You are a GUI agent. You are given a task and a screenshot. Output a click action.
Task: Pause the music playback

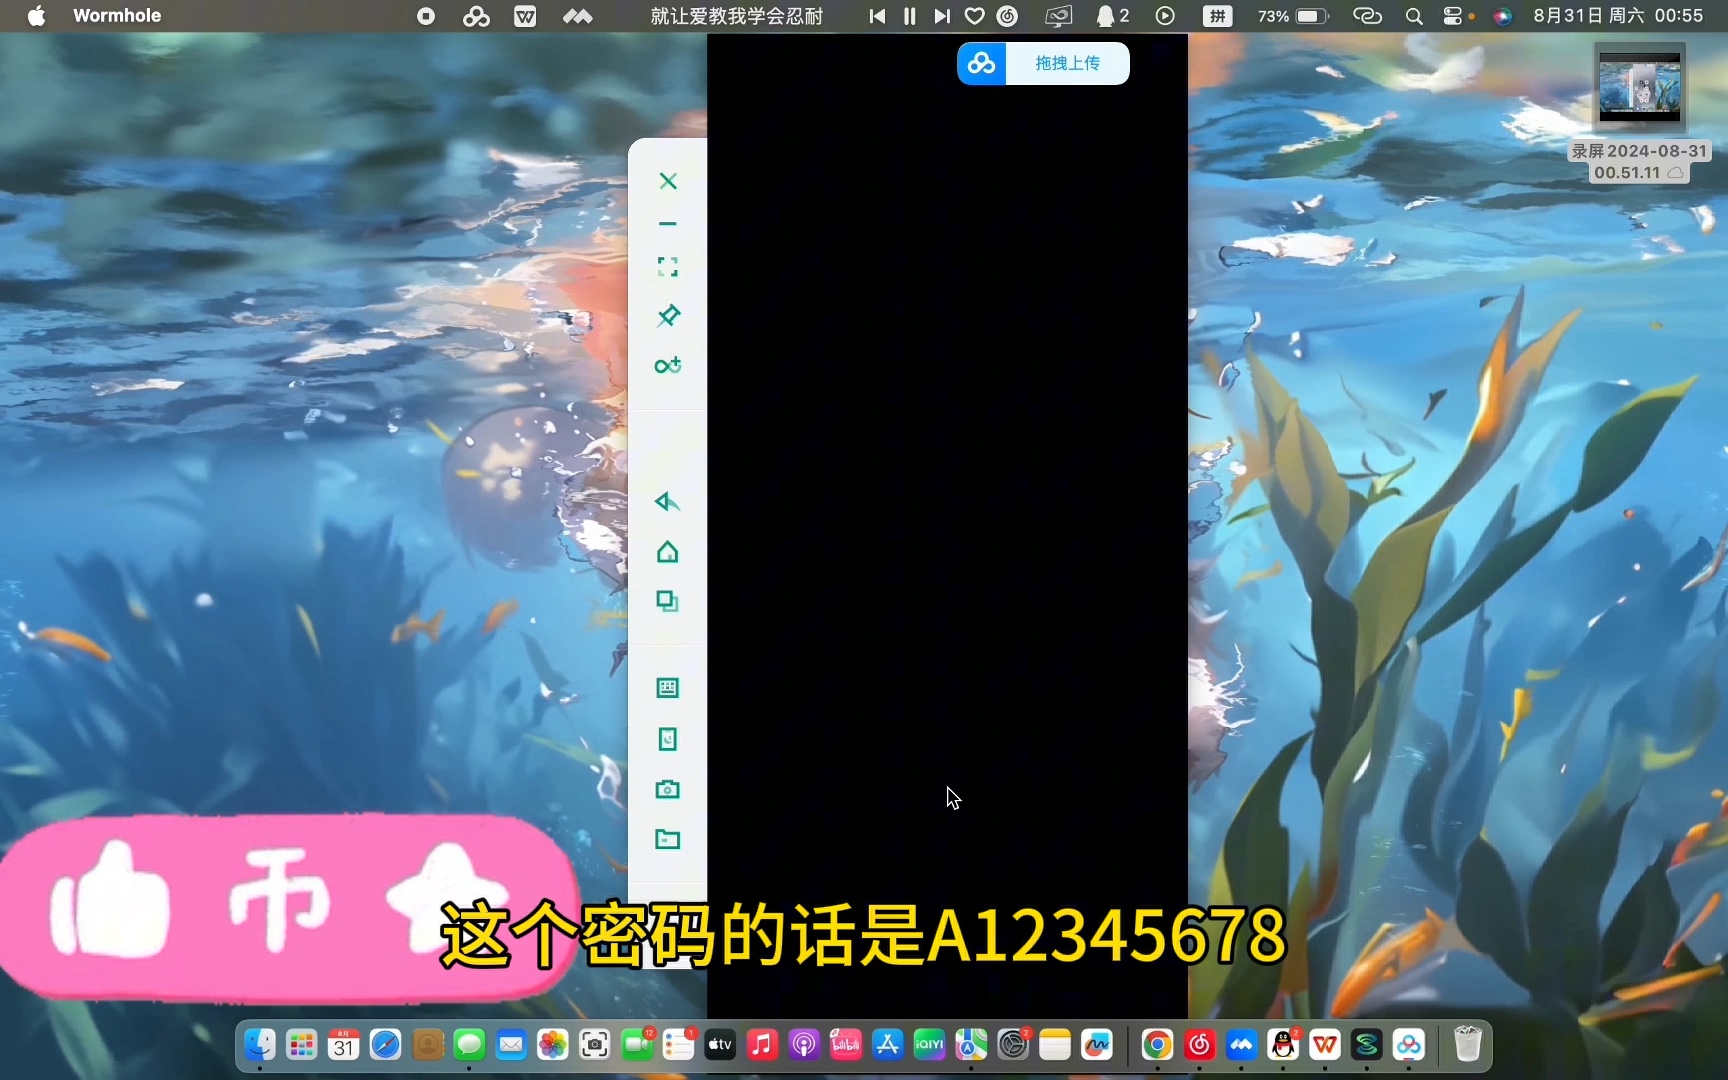(909, 16)
